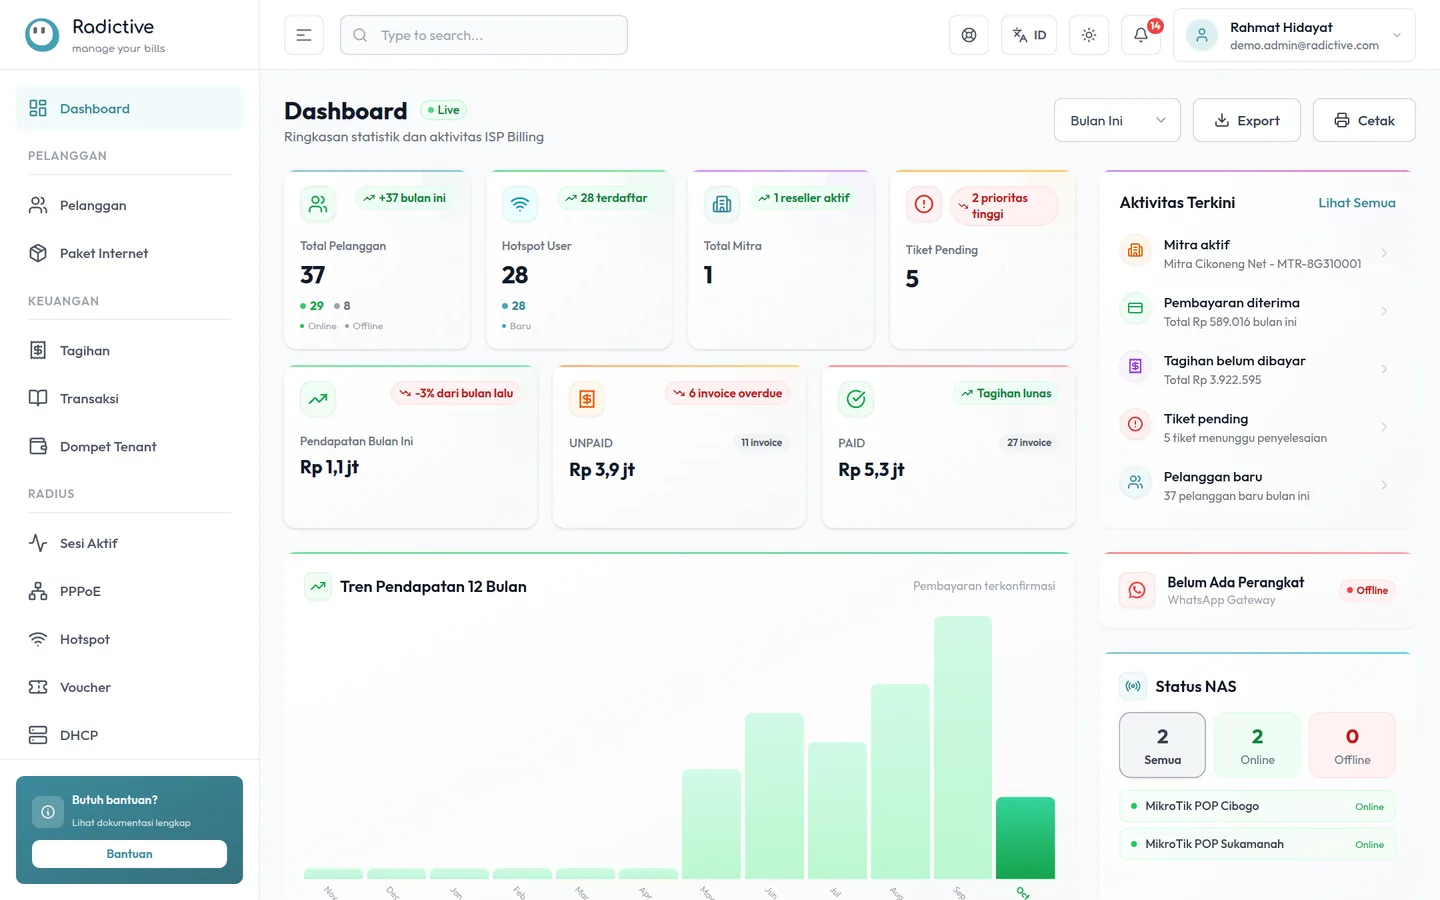This screenshot has height=900, width=1440.
Task: Click the Transaksi book icon
Action: click(38, 398)
